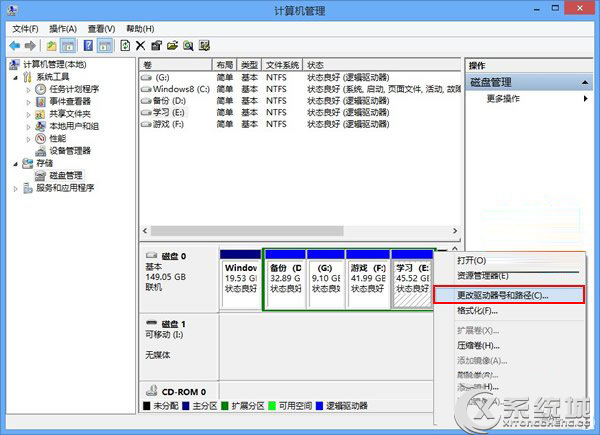
Task: Click the magnifier search toolbar icon
Action: tap(188, 46)
